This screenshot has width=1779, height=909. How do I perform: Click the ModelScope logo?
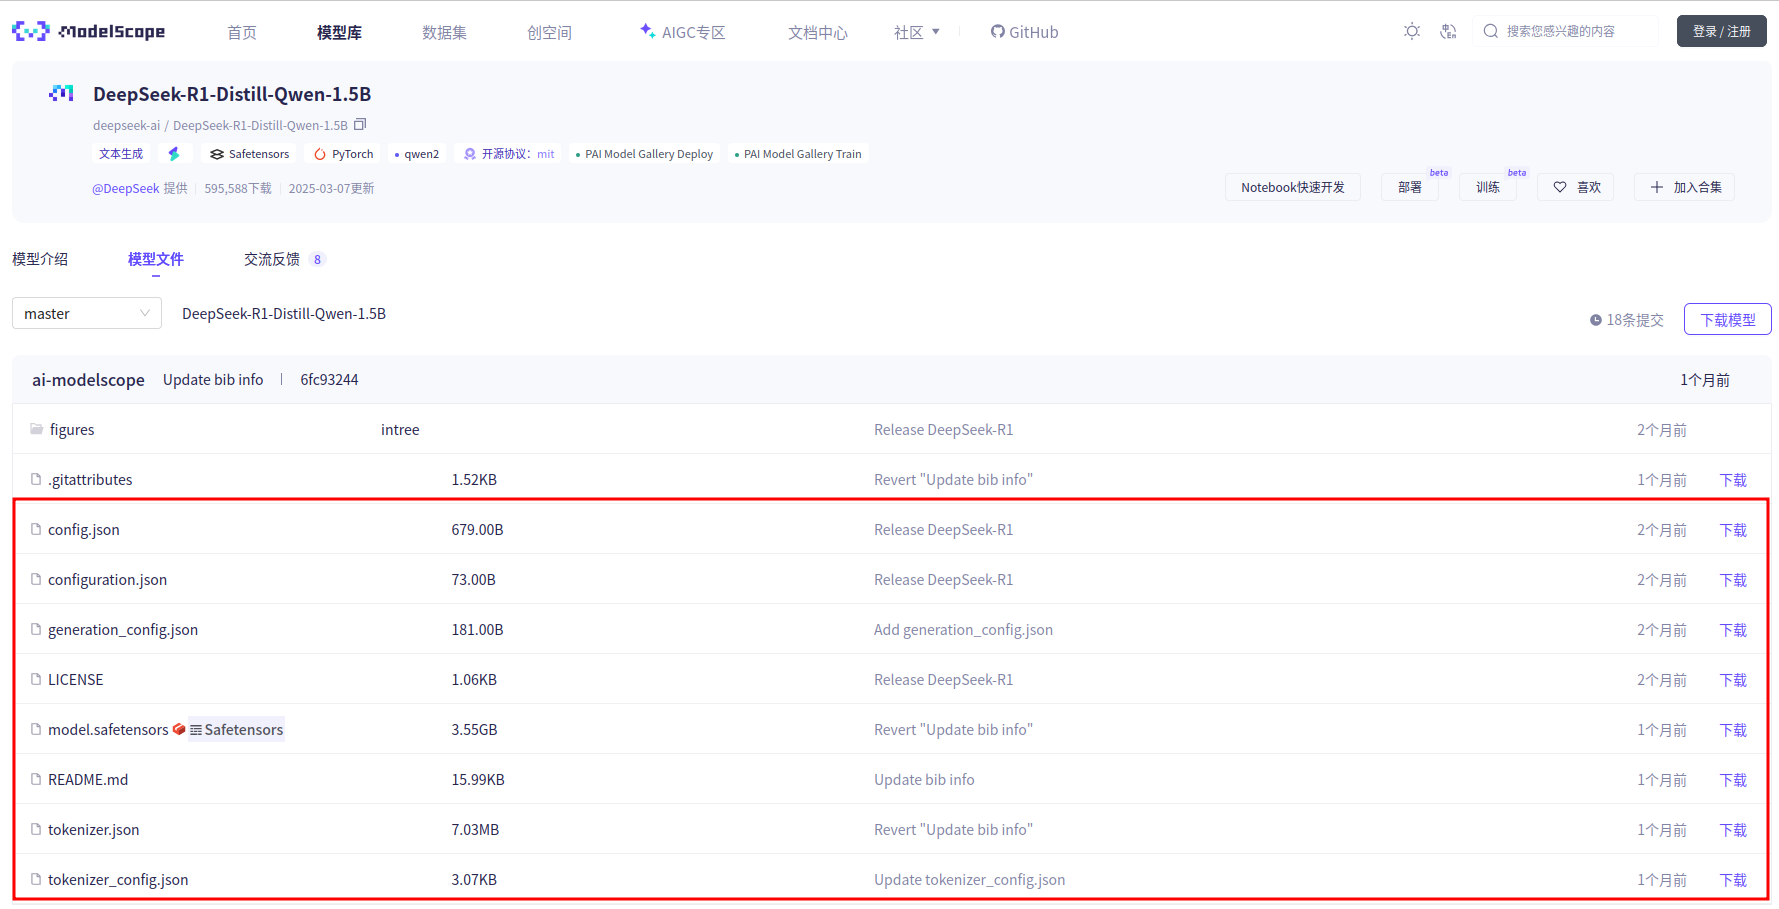point(88,32)
